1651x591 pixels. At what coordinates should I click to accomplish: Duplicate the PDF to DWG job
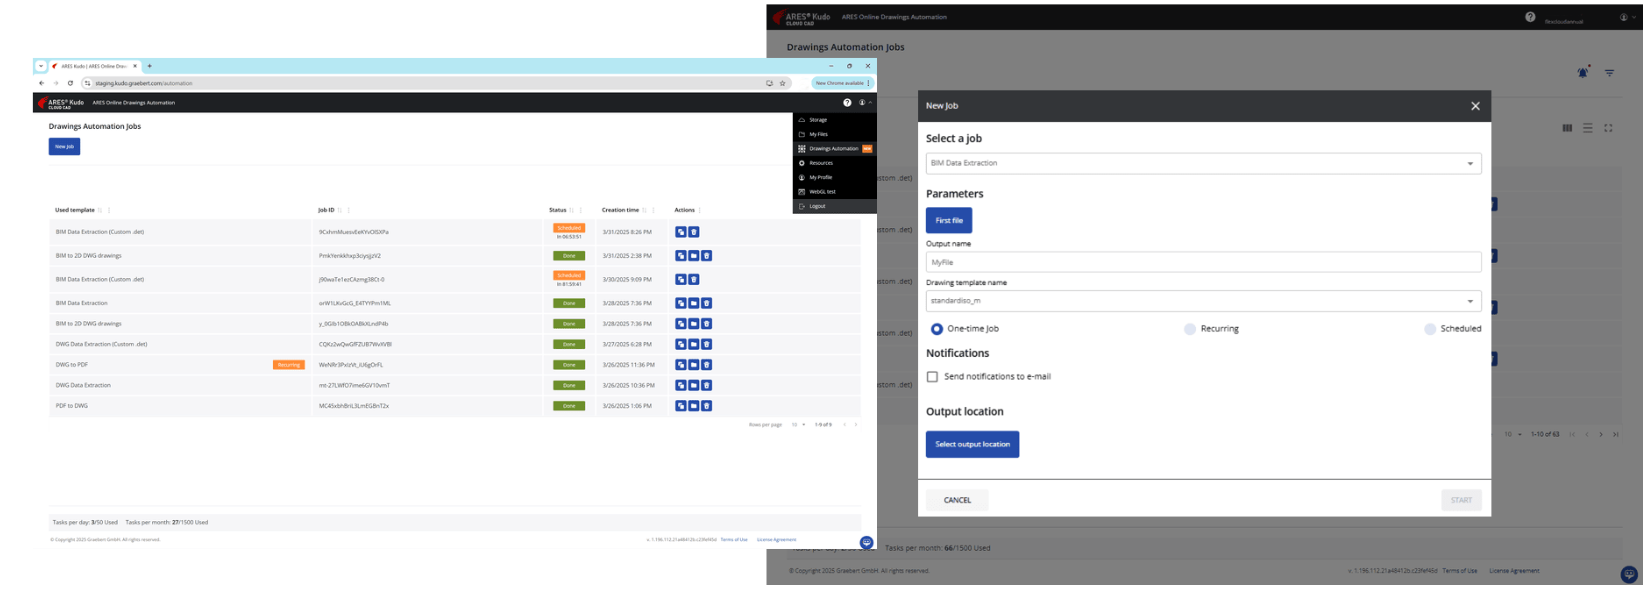pyautogui.click(x=681, y=406)
